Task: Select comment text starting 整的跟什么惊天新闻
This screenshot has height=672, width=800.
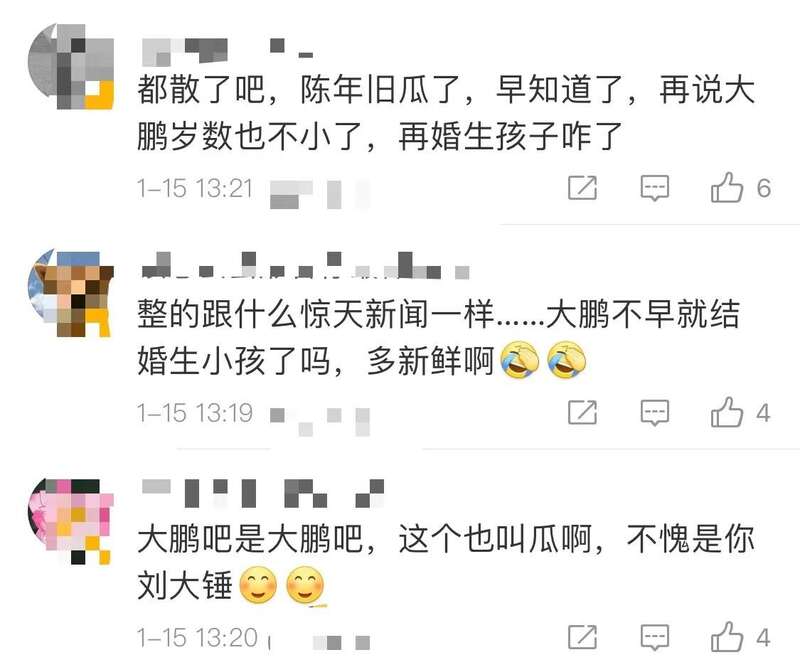Action: click(439, 337)
